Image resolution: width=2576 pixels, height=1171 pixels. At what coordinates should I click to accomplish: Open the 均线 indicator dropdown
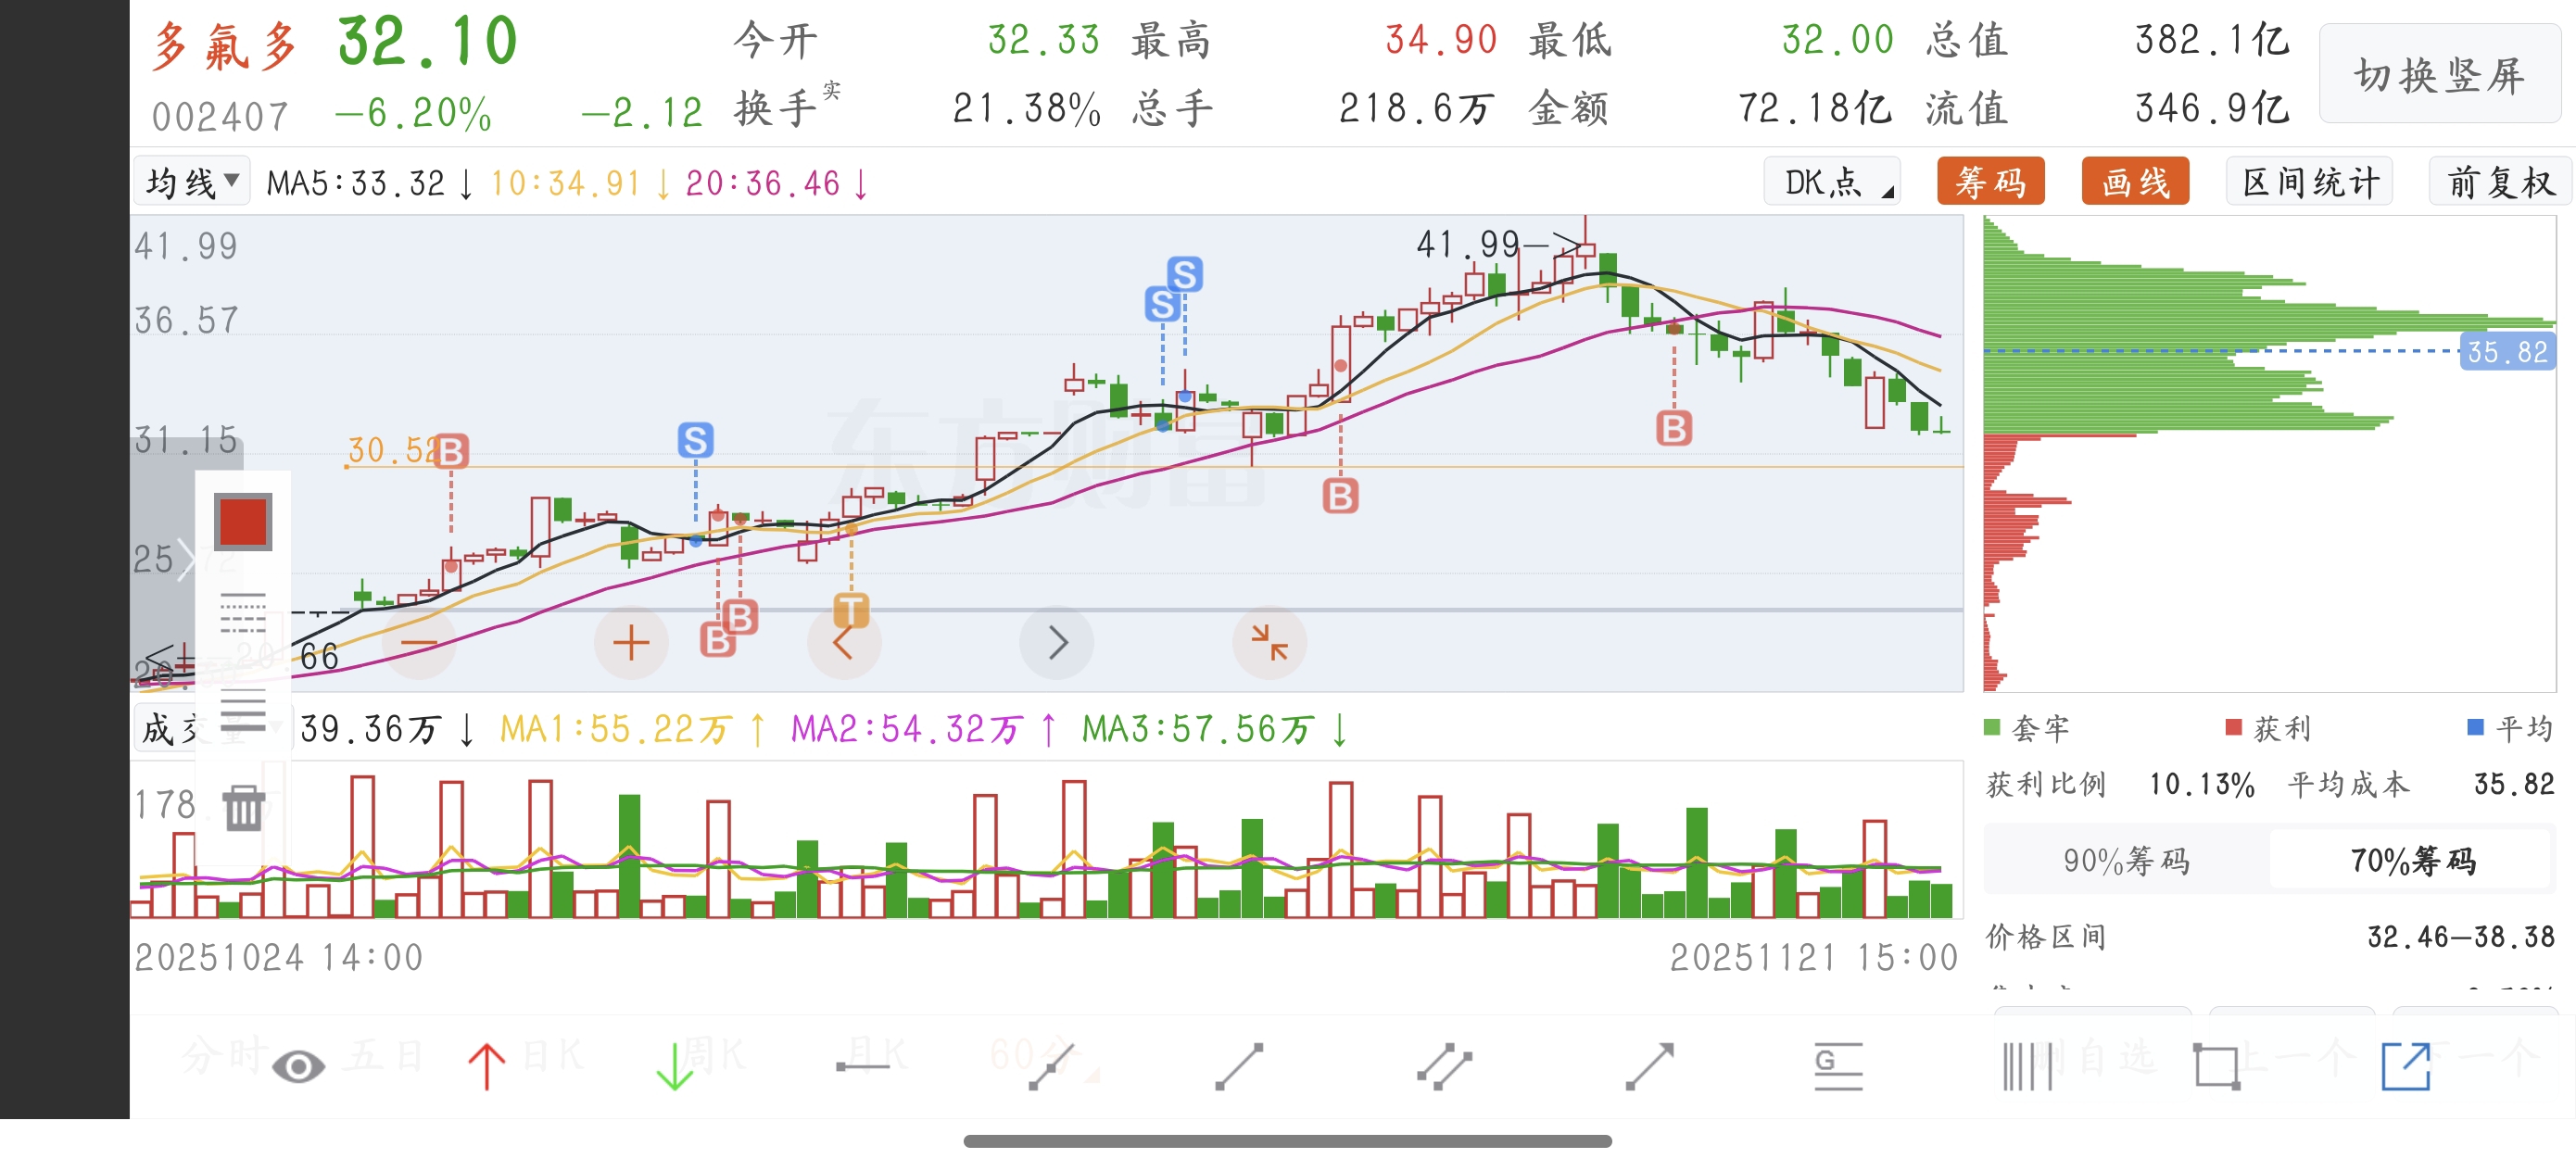click(192, 182)
